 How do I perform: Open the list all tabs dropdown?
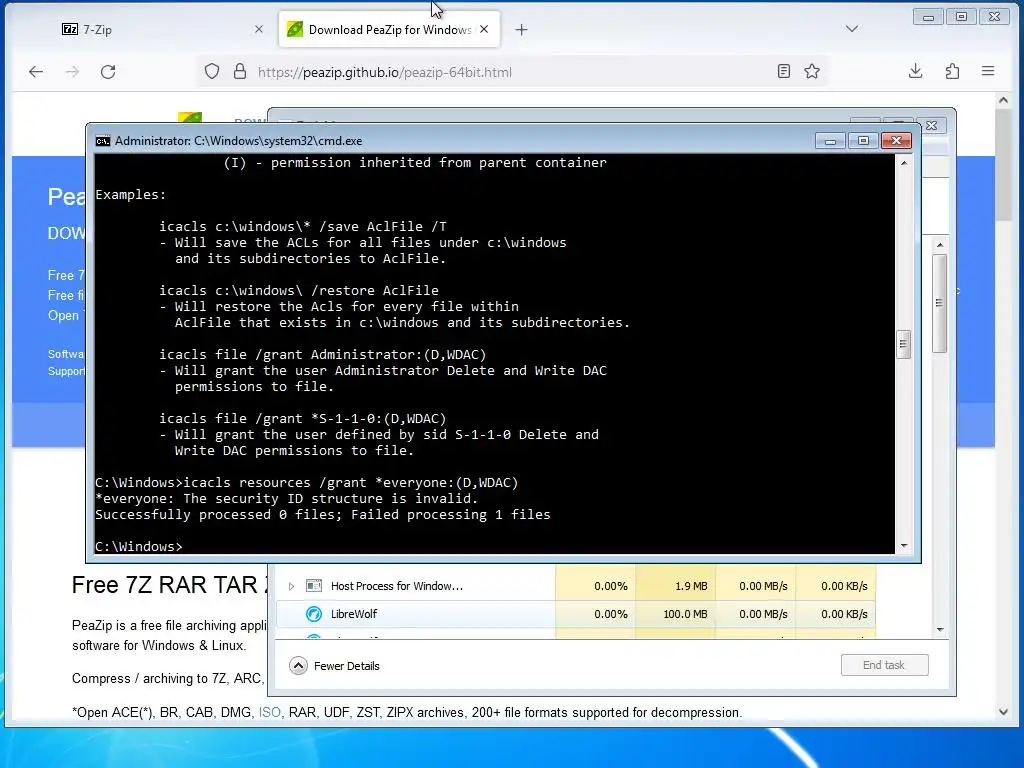coord(852,29)
